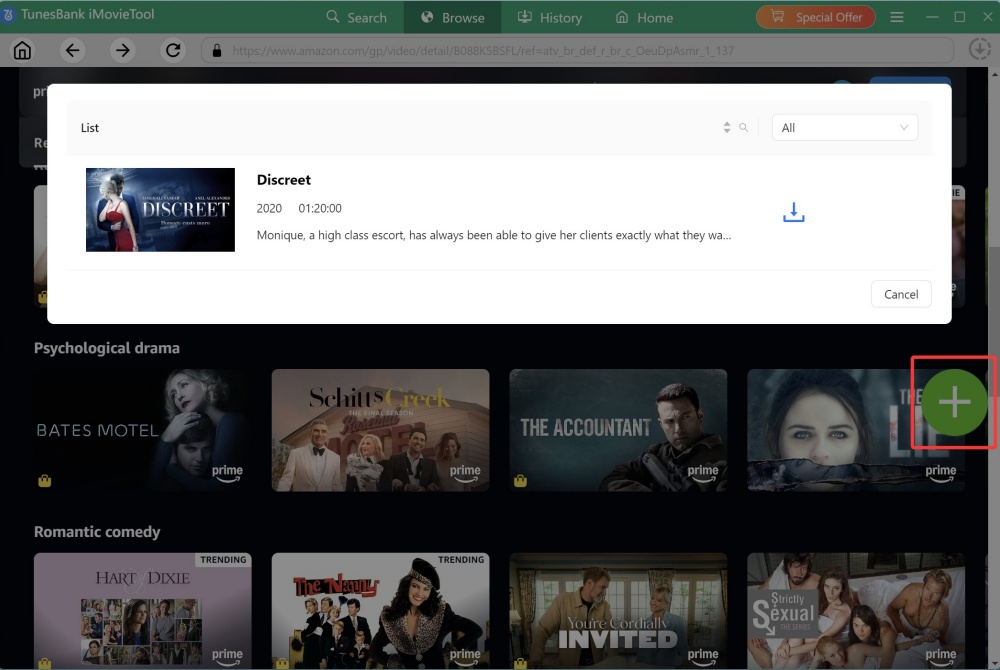Screen dimensions: 1000x670
Task: Select the Discreet movie poster thumbnail
Action: [x=160, y=209]
